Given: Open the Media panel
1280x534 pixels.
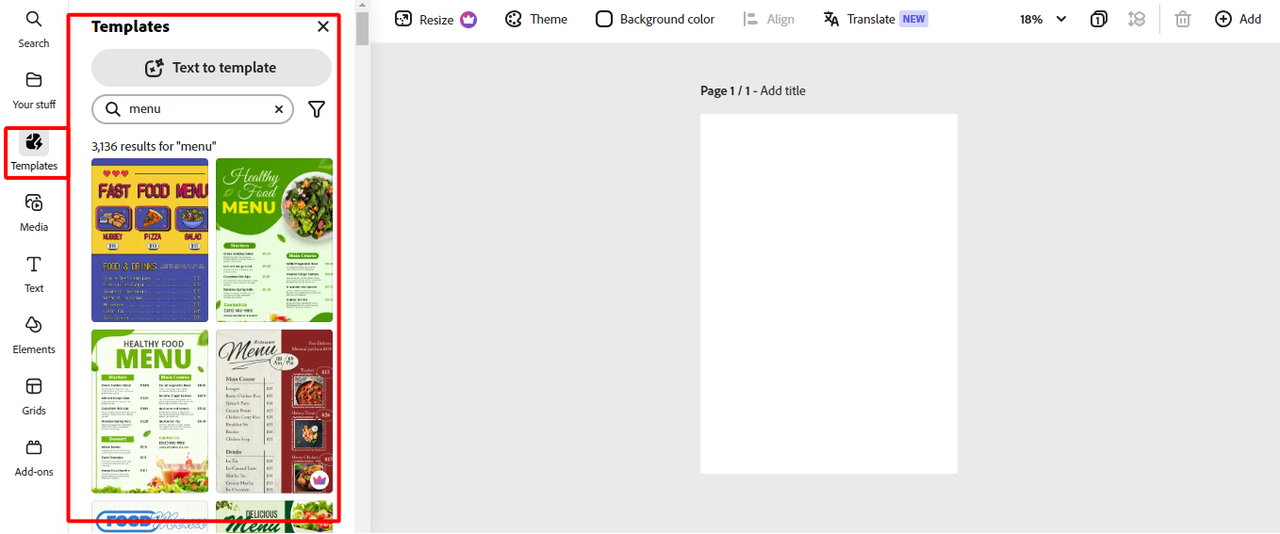Looking at the screenshot, I should tap(34, 213).
